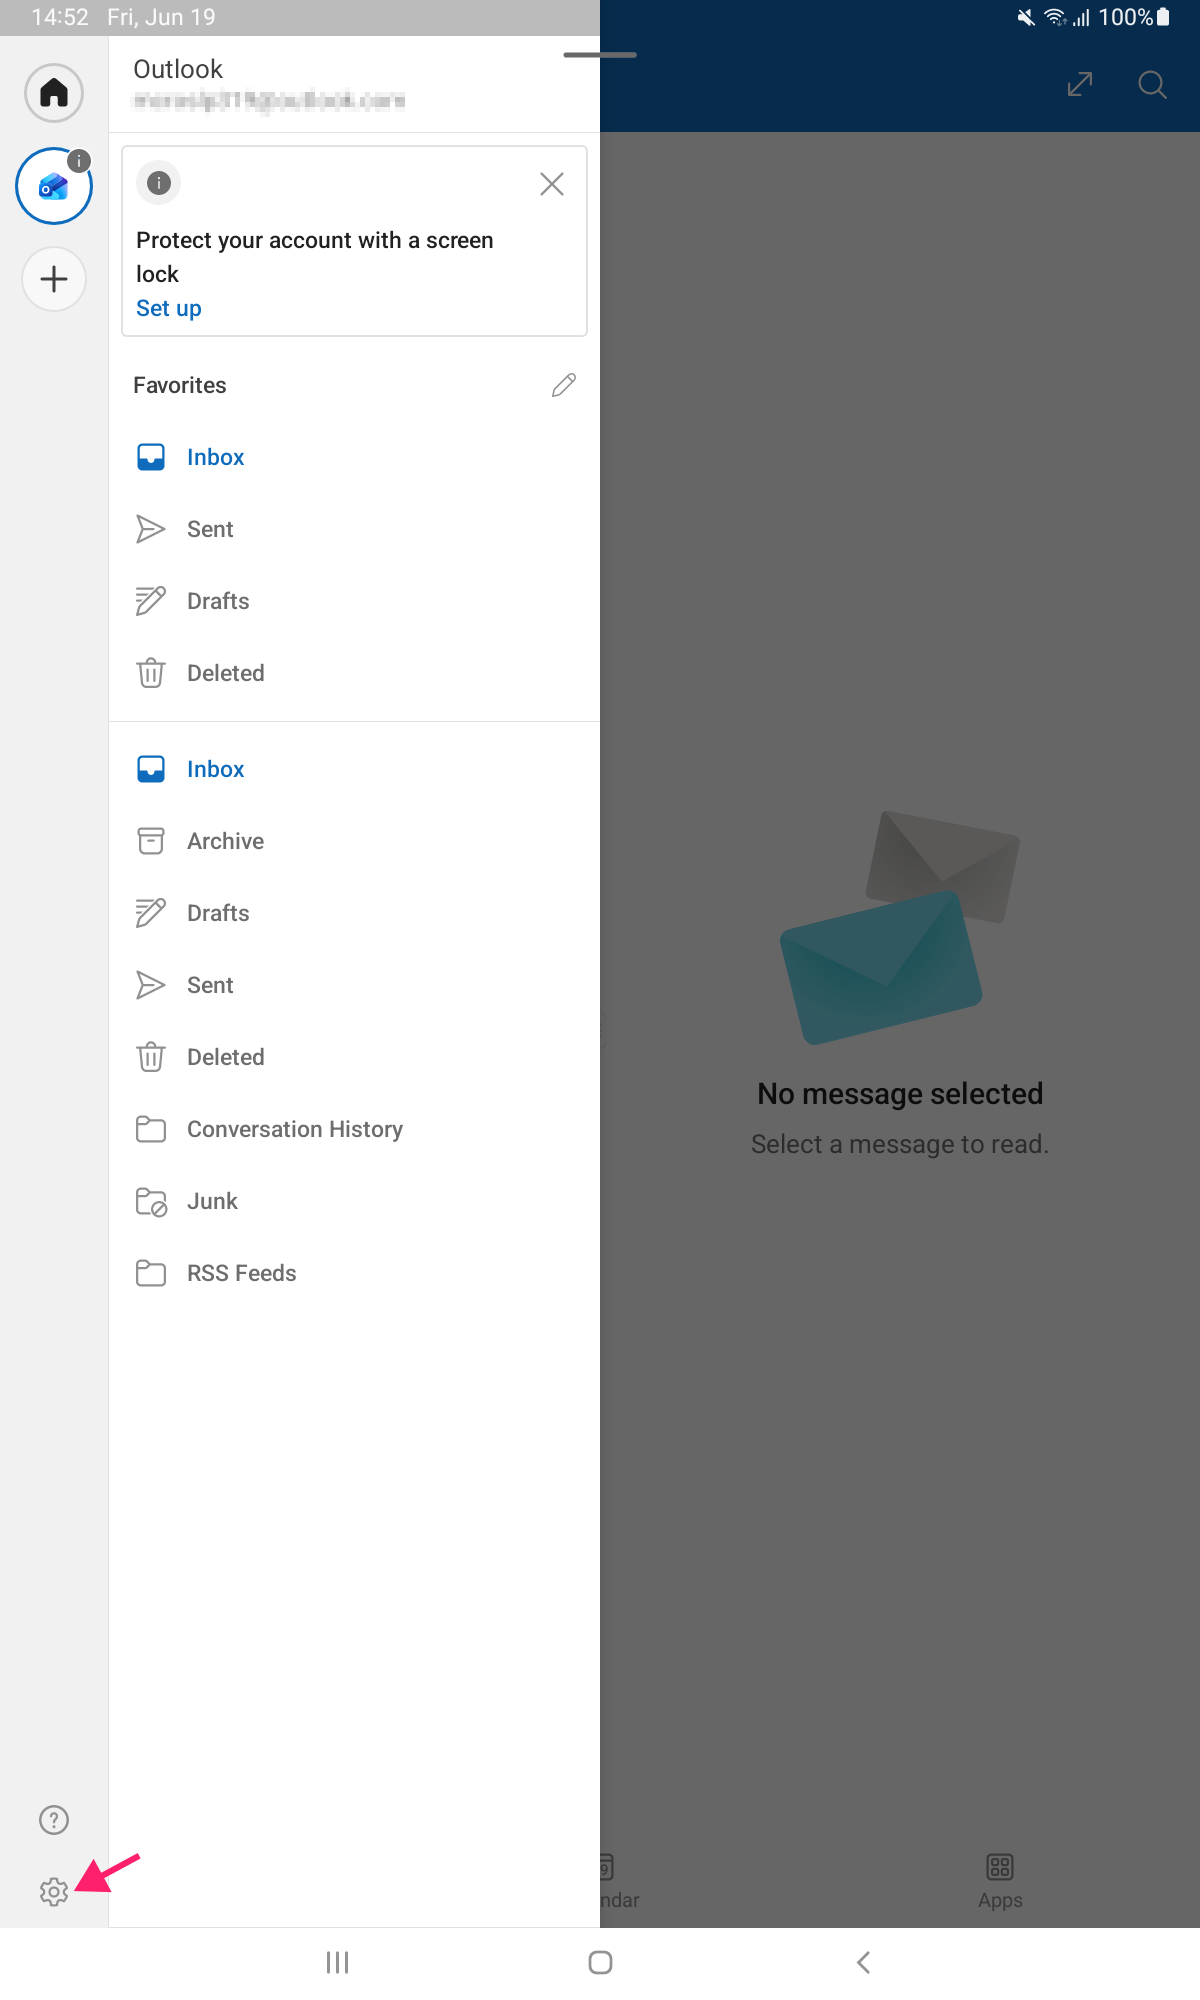
Task: Open Inbox folder below Favorites section
Action: [354, 769]
